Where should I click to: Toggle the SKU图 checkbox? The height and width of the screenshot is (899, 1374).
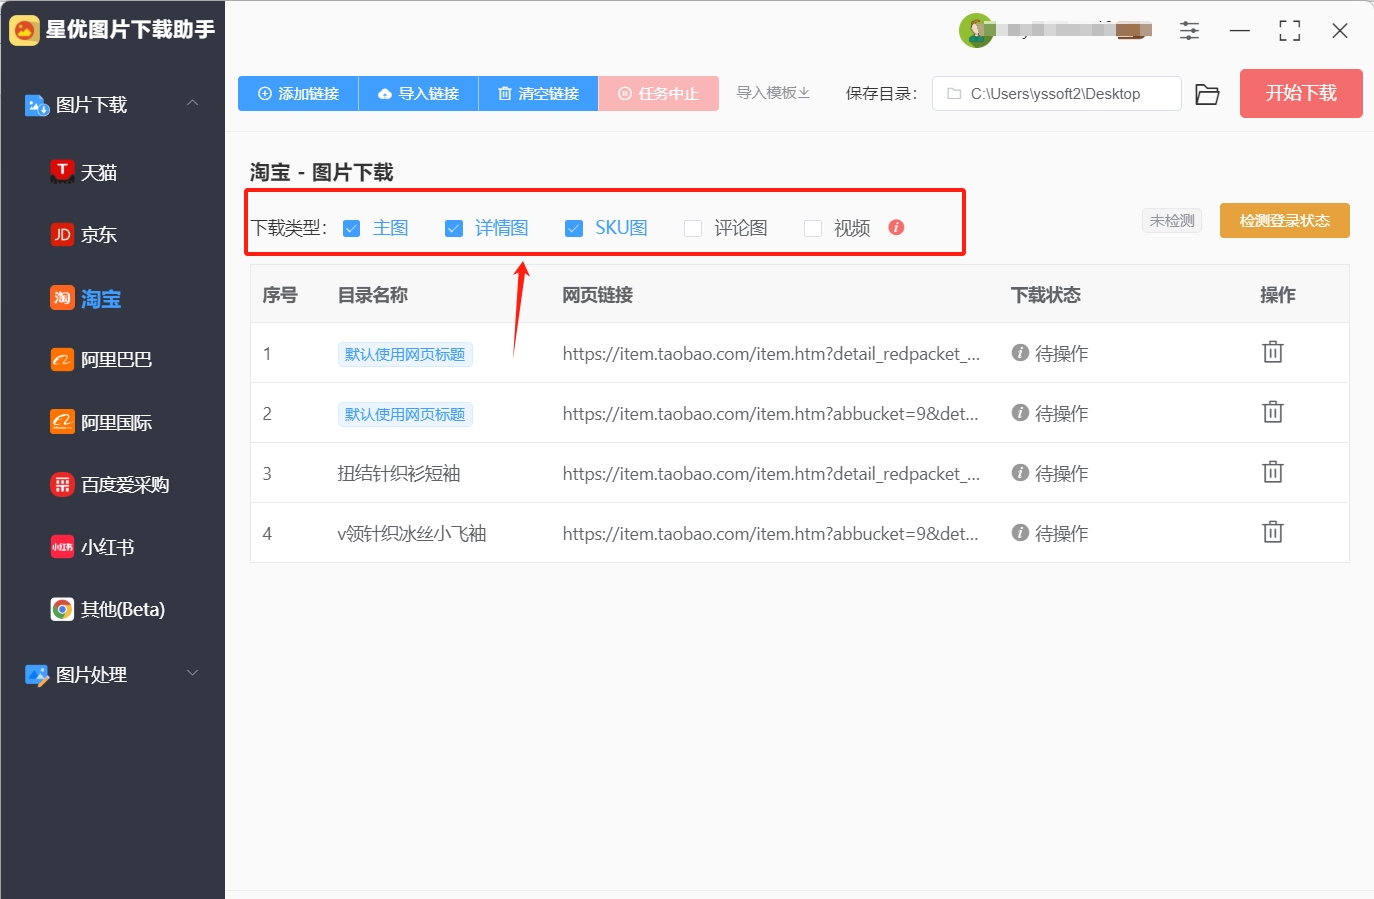pos(574,228)
